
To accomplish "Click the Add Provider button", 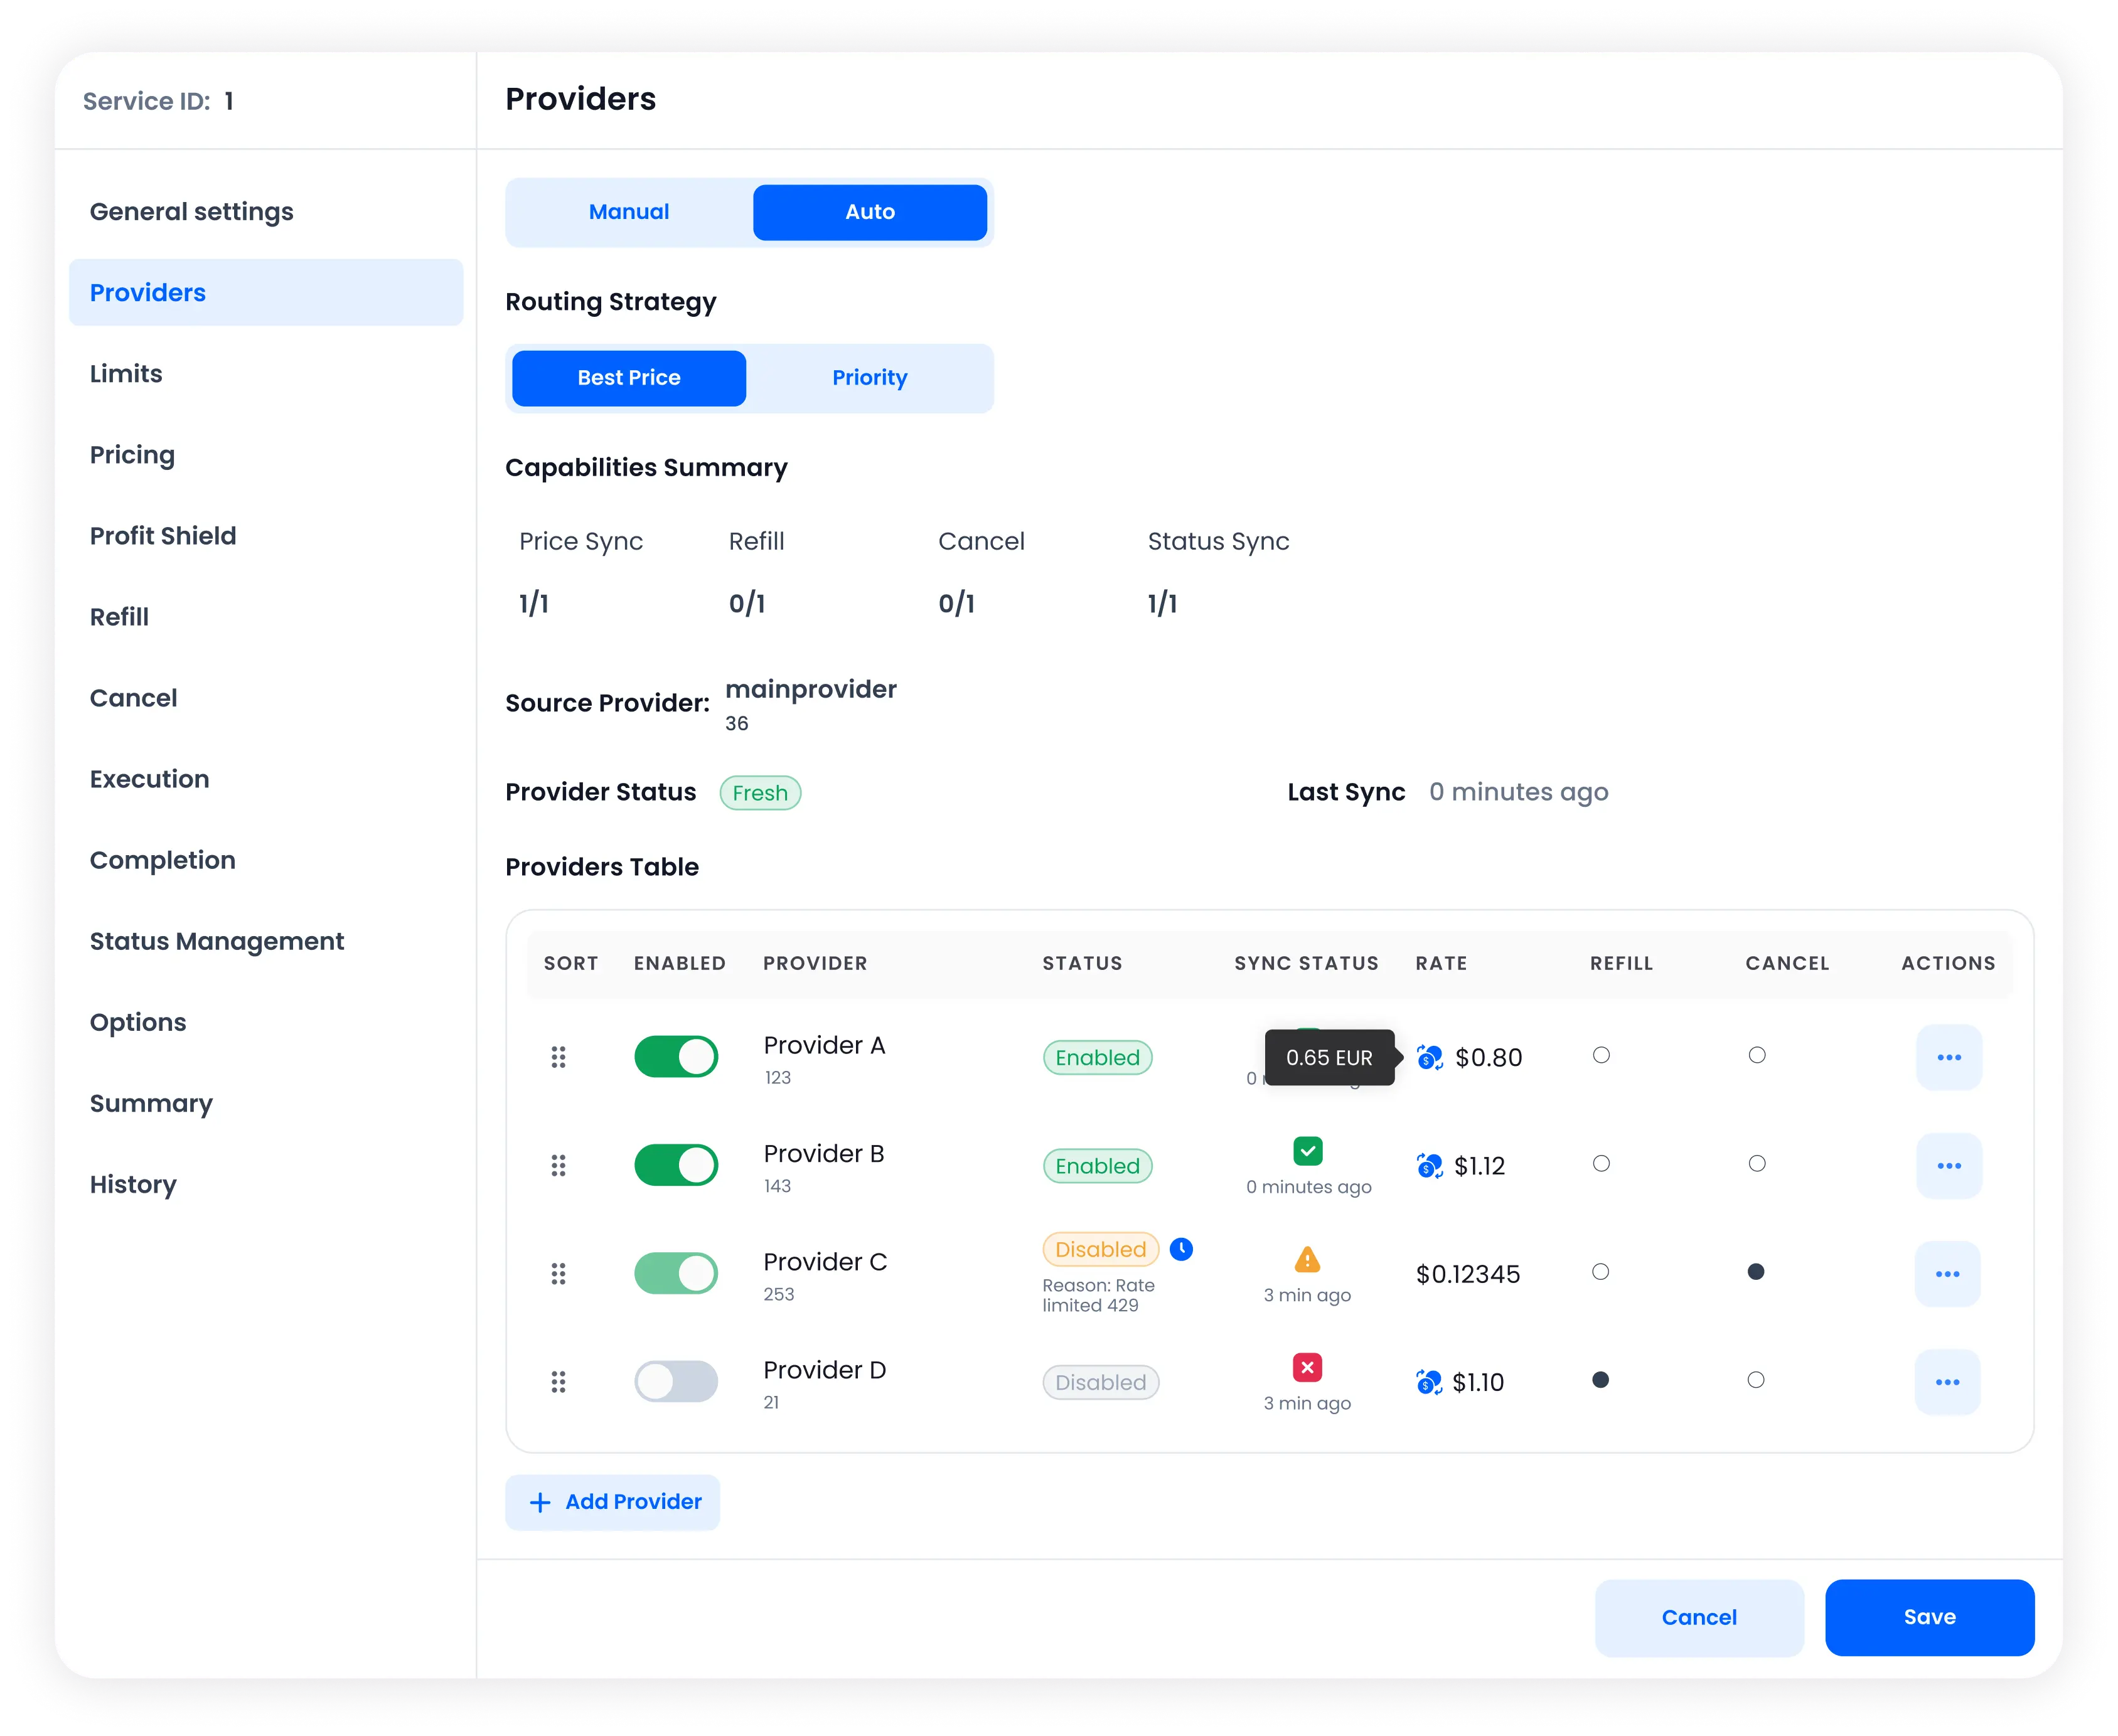I will [612, 1502].
